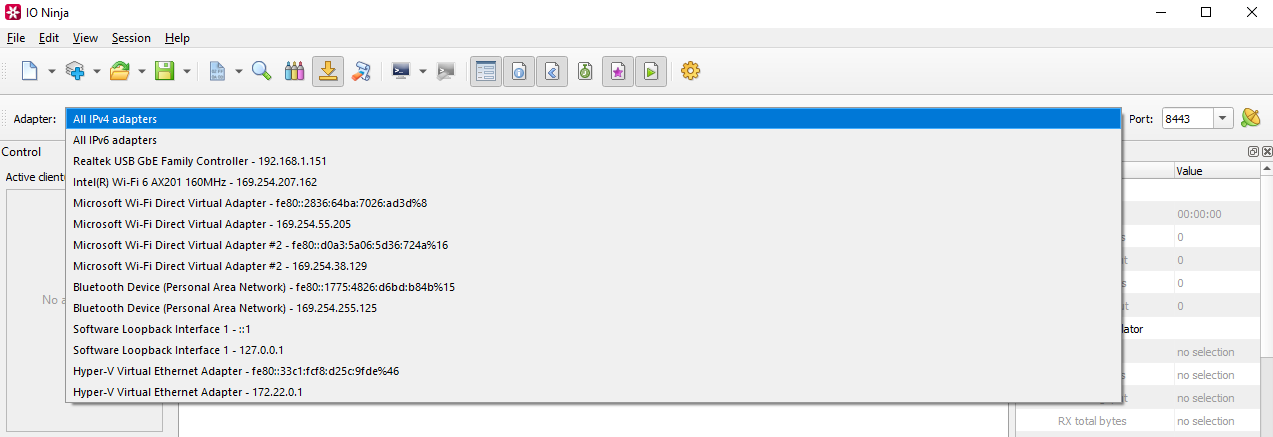Choose Realtek USB GbE Family Controller adapter
The height and width of the screenshot is (437, 1273).
593,161
